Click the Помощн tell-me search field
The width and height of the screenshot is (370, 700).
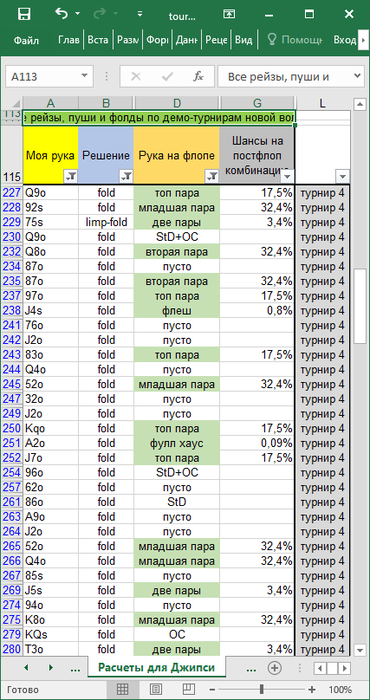295,40
